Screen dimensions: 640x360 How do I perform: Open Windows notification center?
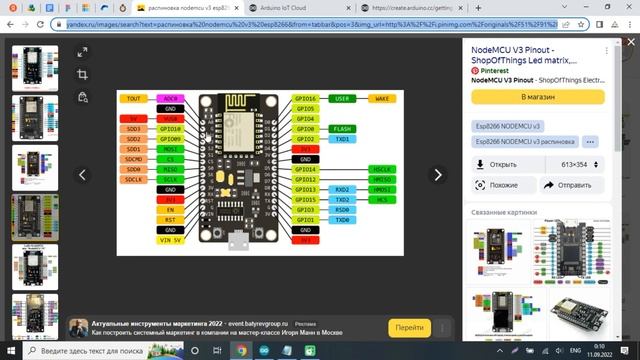coord(624,351)
